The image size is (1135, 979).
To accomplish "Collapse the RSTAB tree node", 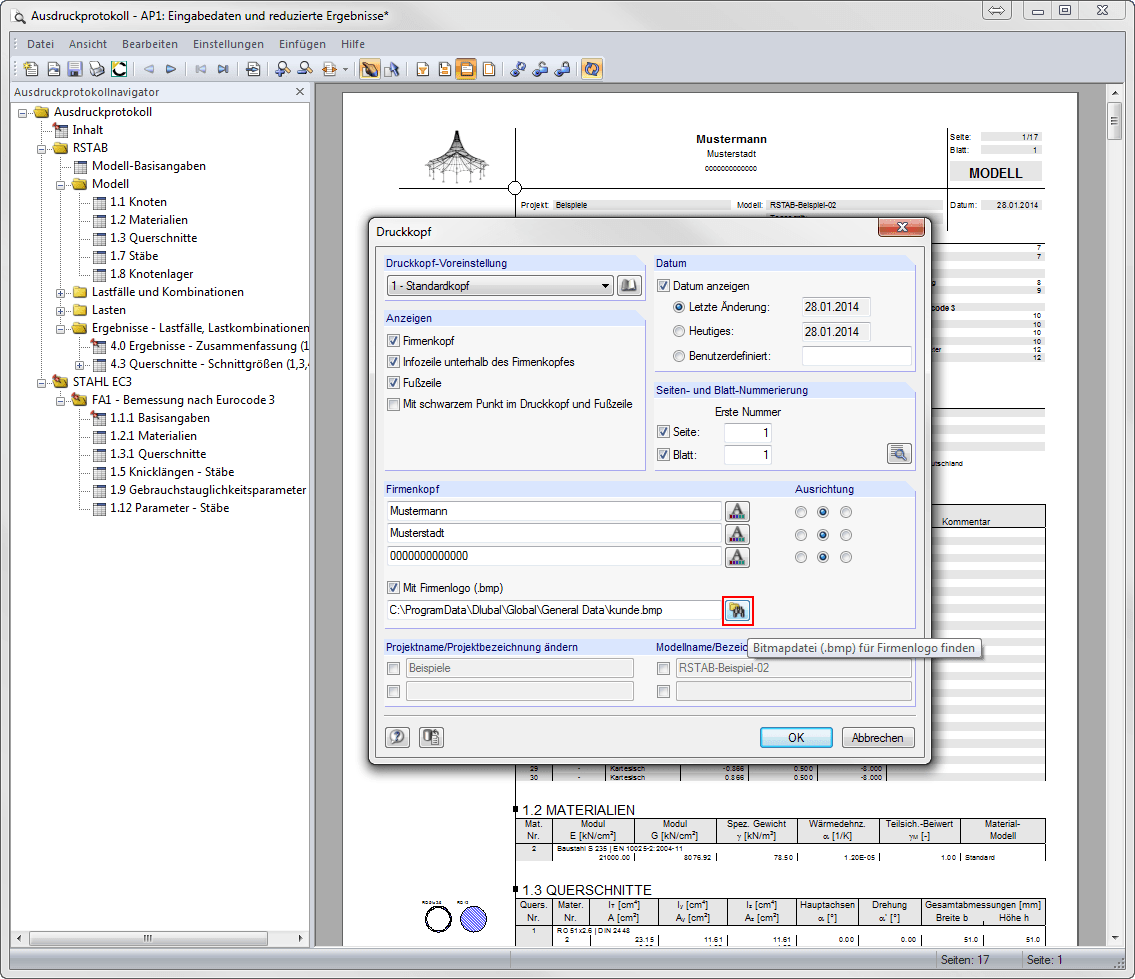I will pos(41,148).
